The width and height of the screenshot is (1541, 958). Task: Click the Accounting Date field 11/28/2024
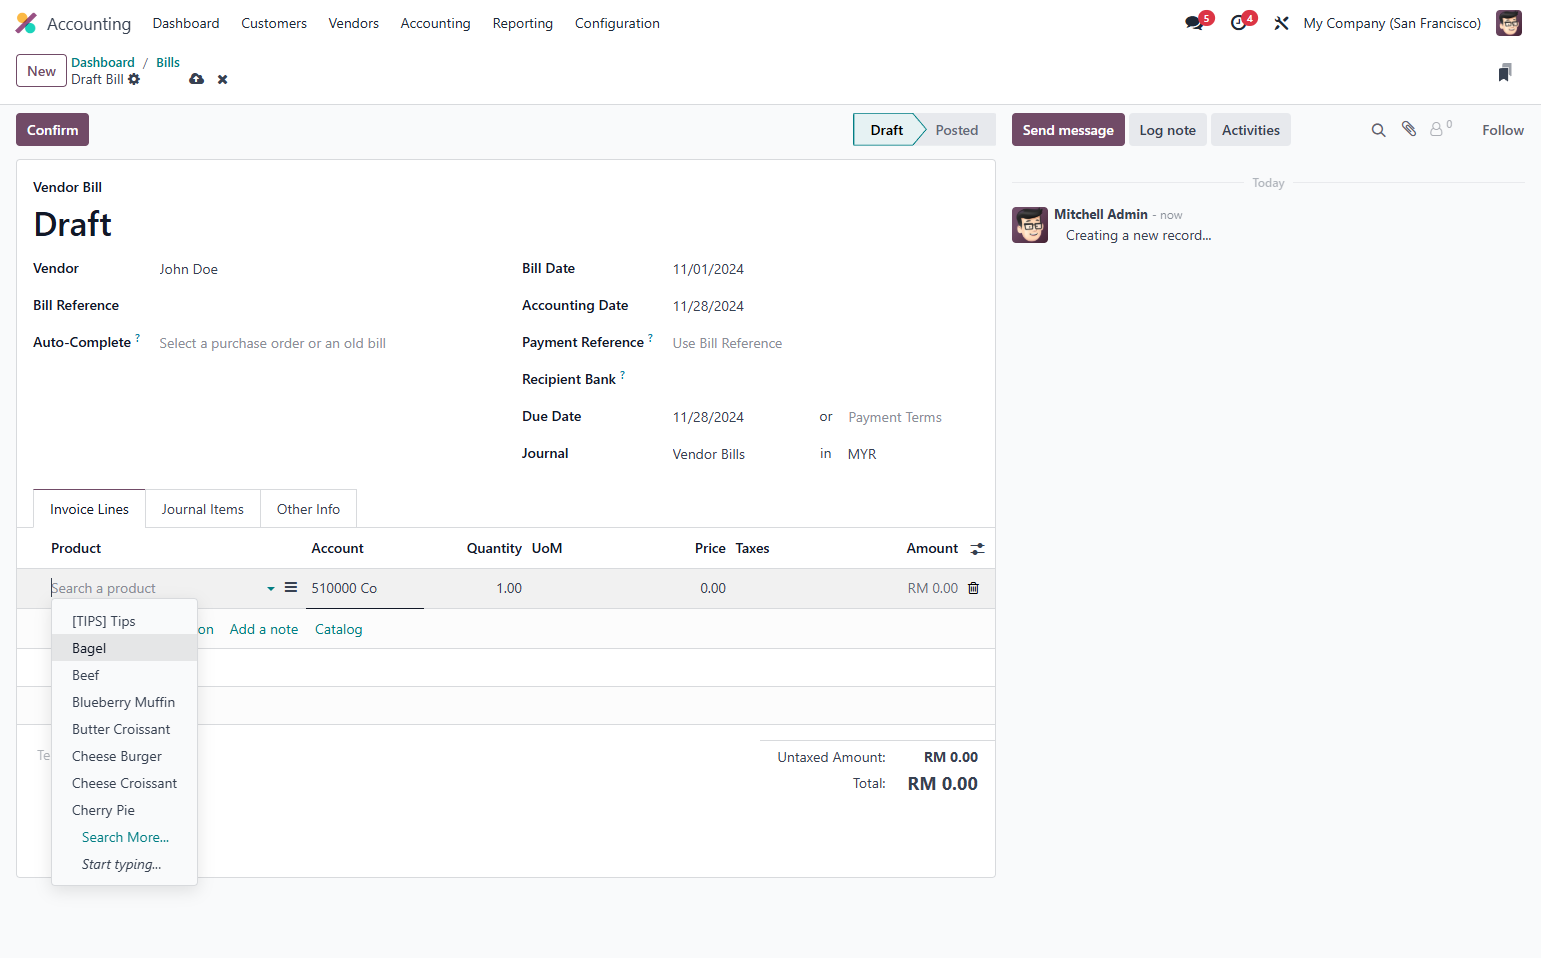click(825, 306)
